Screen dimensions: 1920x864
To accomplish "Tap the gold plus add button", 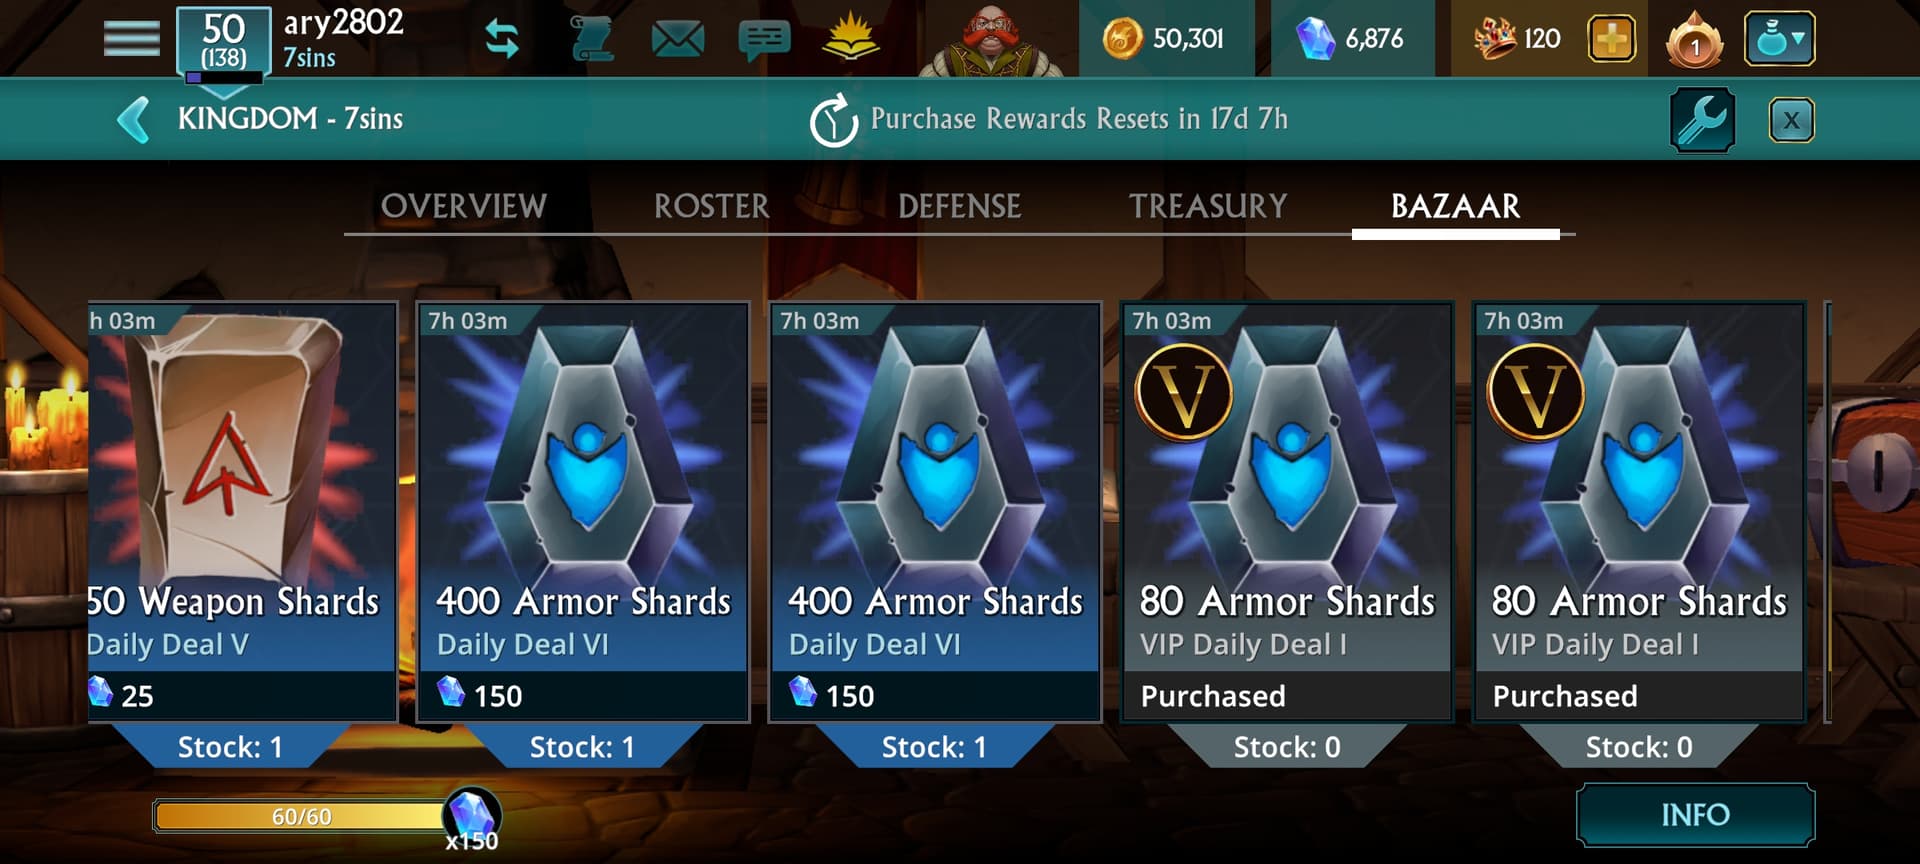I will point(1611,39).
